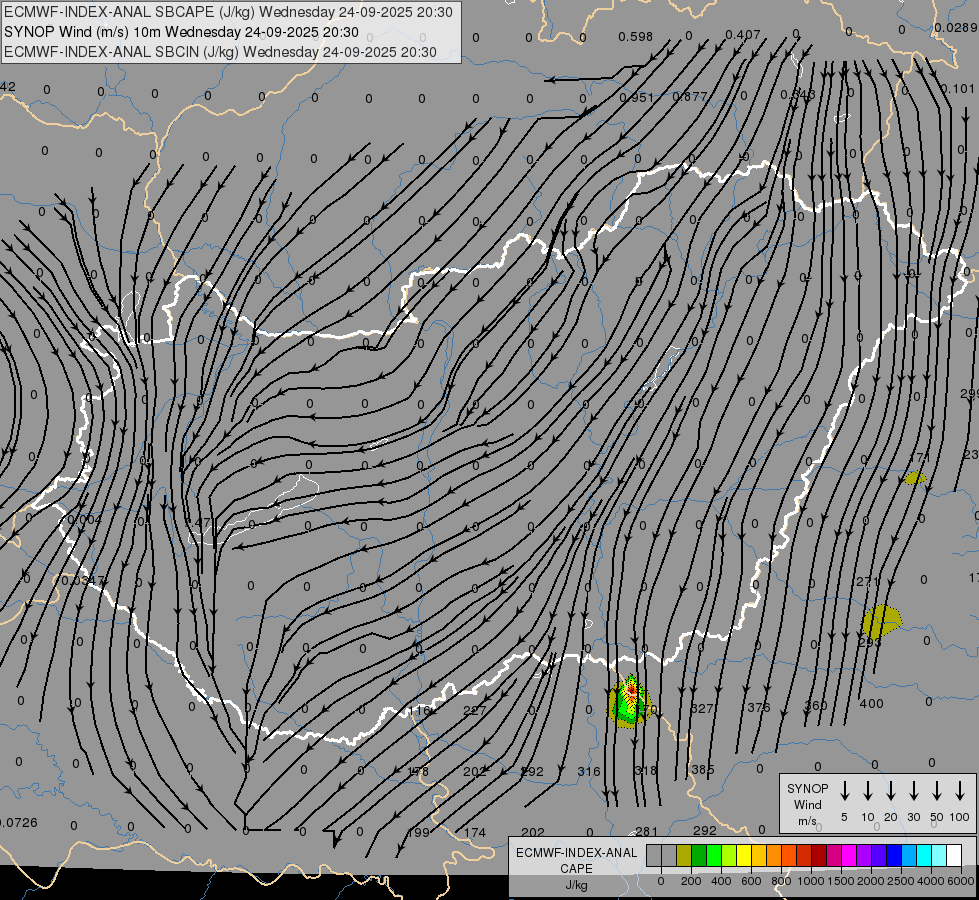Screen dimensions: 979x900
Task: Click the 400 value in the southeast
Action: pyautogui.click(x=871, y=704)
